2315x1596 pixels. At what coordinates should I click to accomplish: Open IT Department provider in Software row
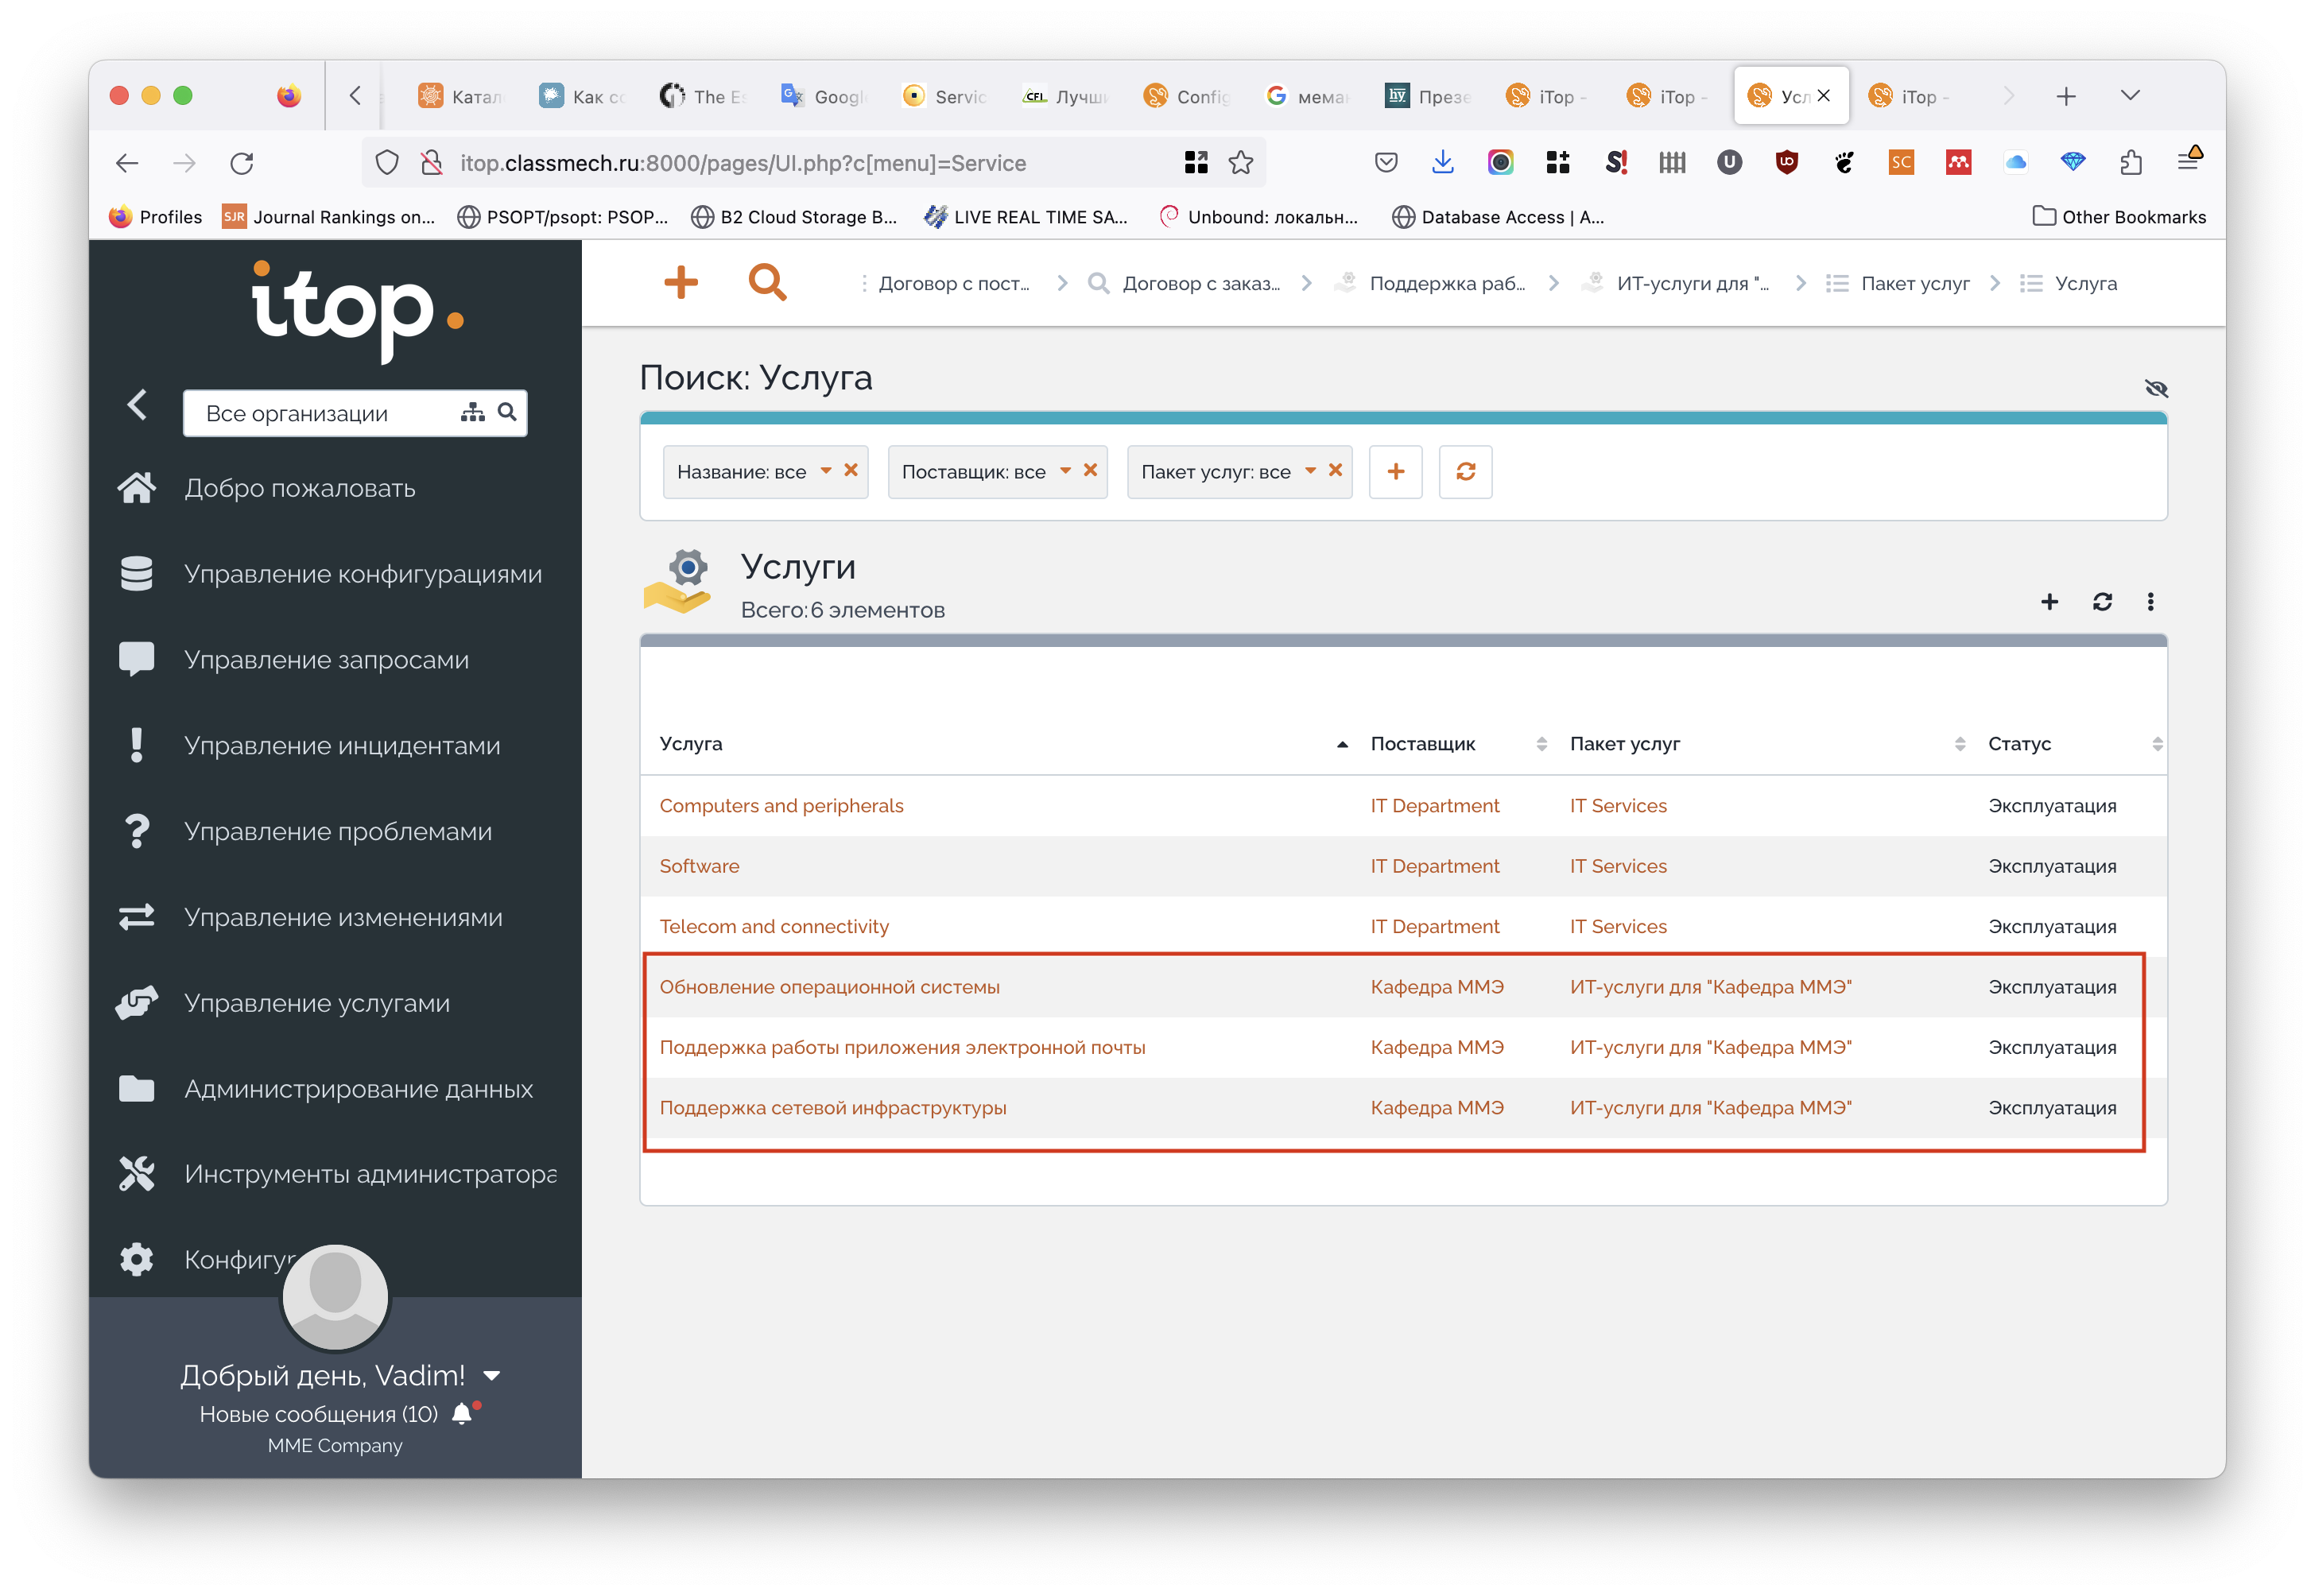point(1434,866)
